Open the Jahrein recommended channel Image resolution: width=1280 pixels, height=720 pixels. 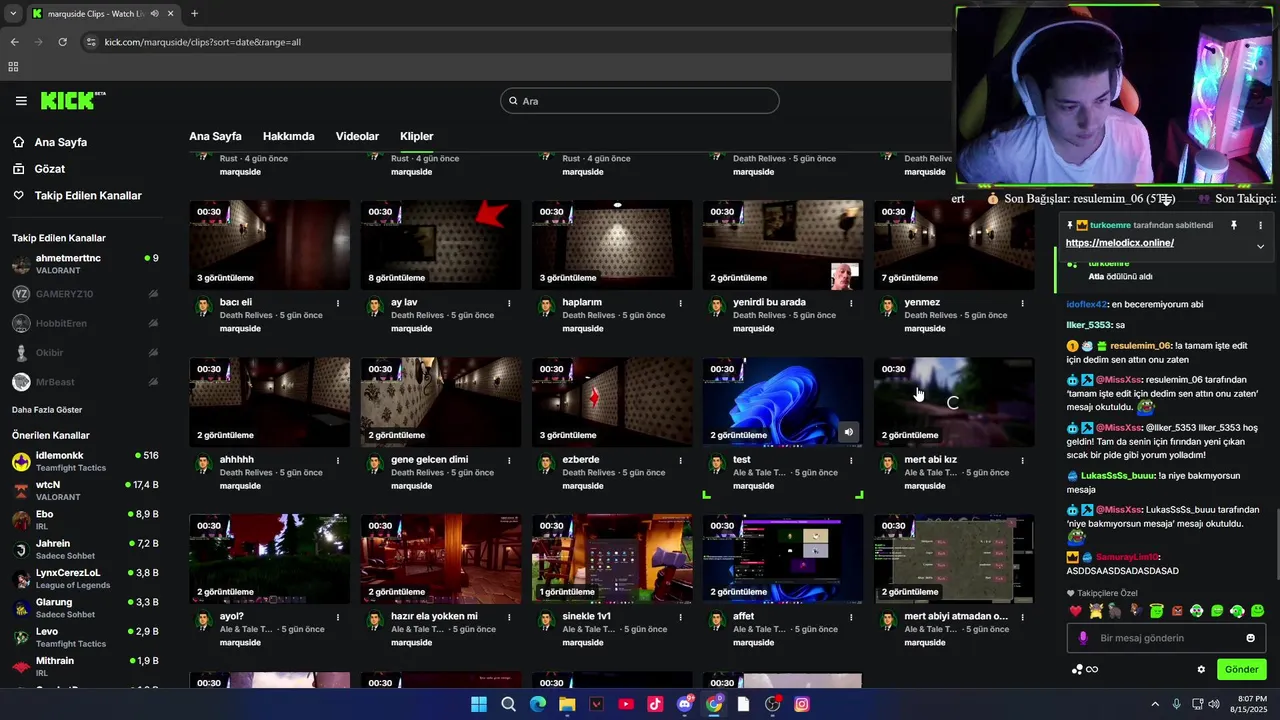(85, 549)
